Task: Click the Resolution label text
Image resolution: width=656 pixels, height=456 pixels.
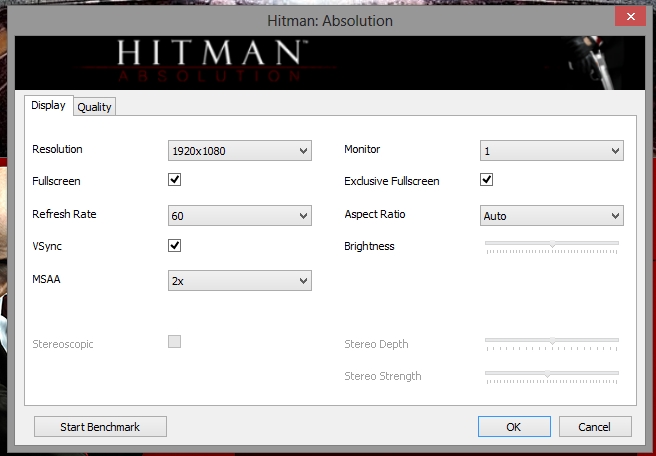Action: coord(57,149)
